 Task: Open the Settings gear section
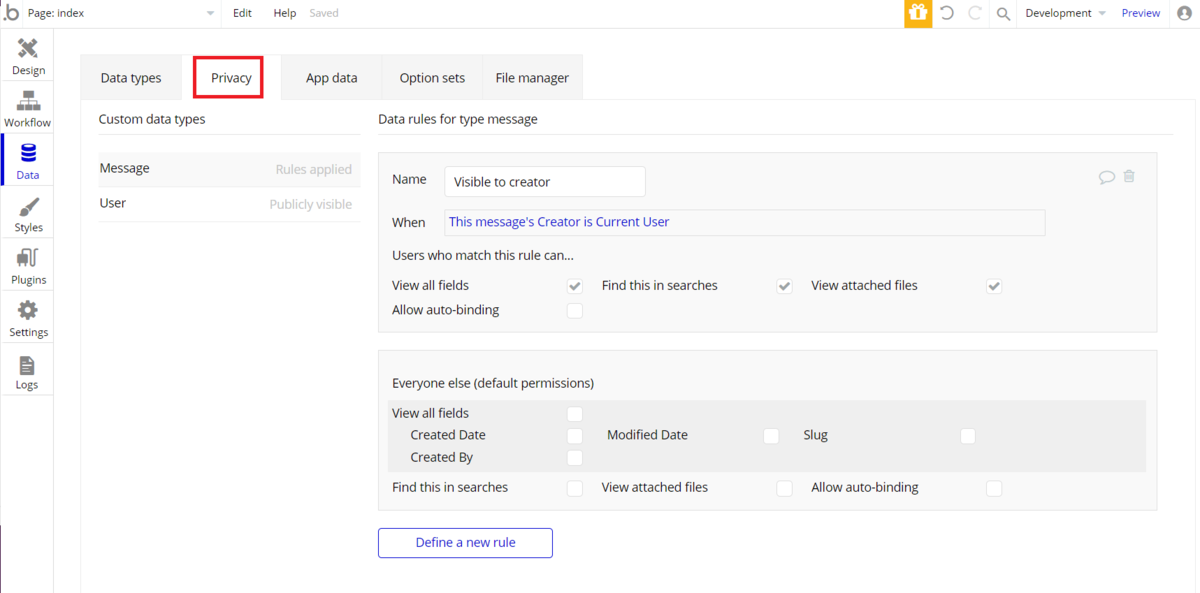tap(28, 318)
